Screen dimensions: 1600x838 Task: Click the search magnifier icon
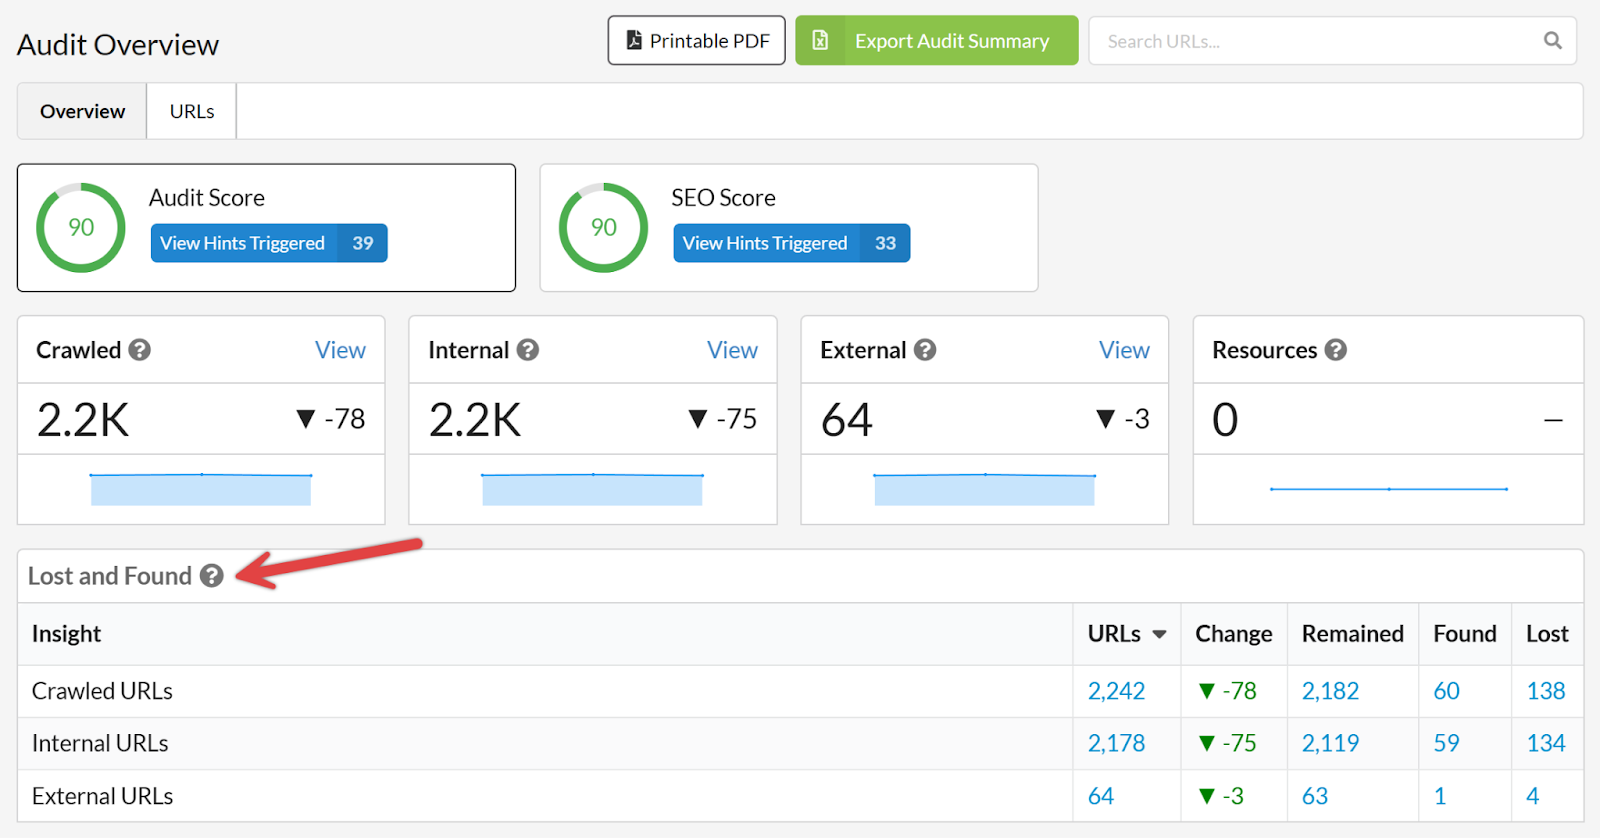(x=1552, y=40)
